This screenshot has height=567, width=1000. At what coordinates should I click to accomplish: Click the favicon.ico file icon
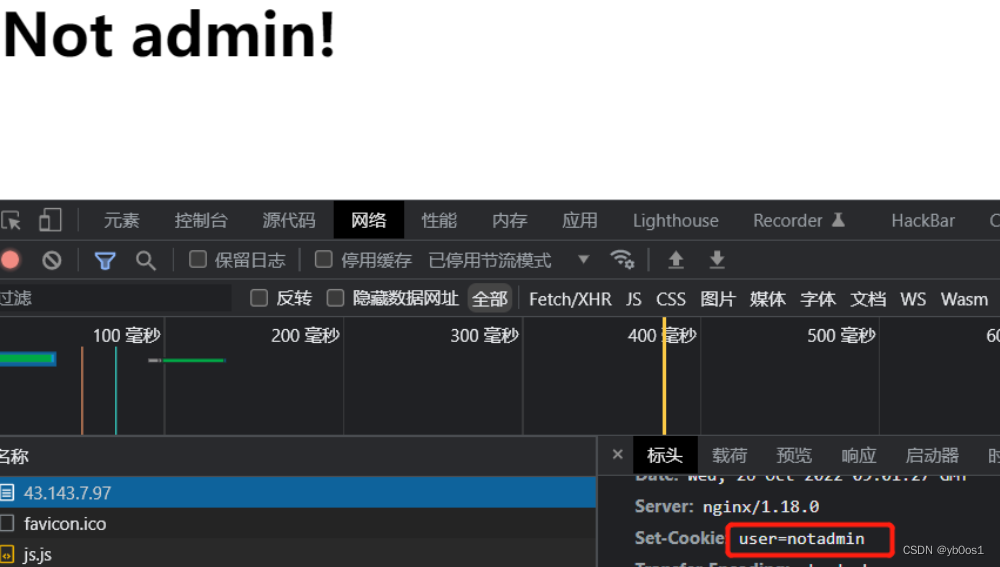point(7,524)
